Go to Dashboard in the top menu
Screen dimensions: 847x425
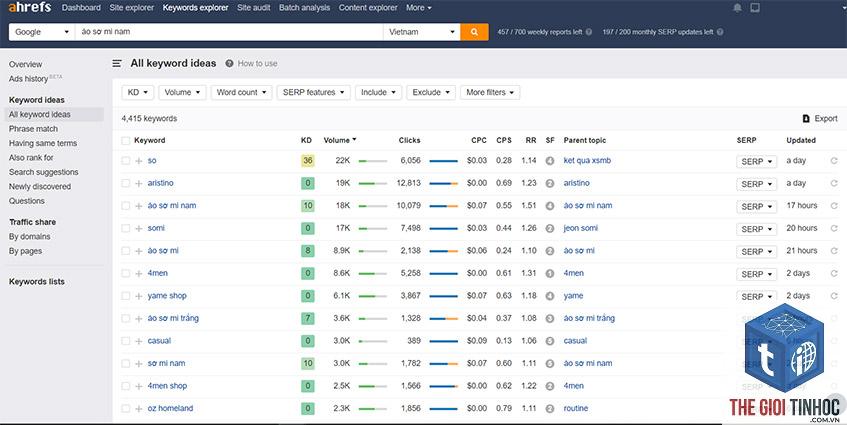tap(81, 8)
